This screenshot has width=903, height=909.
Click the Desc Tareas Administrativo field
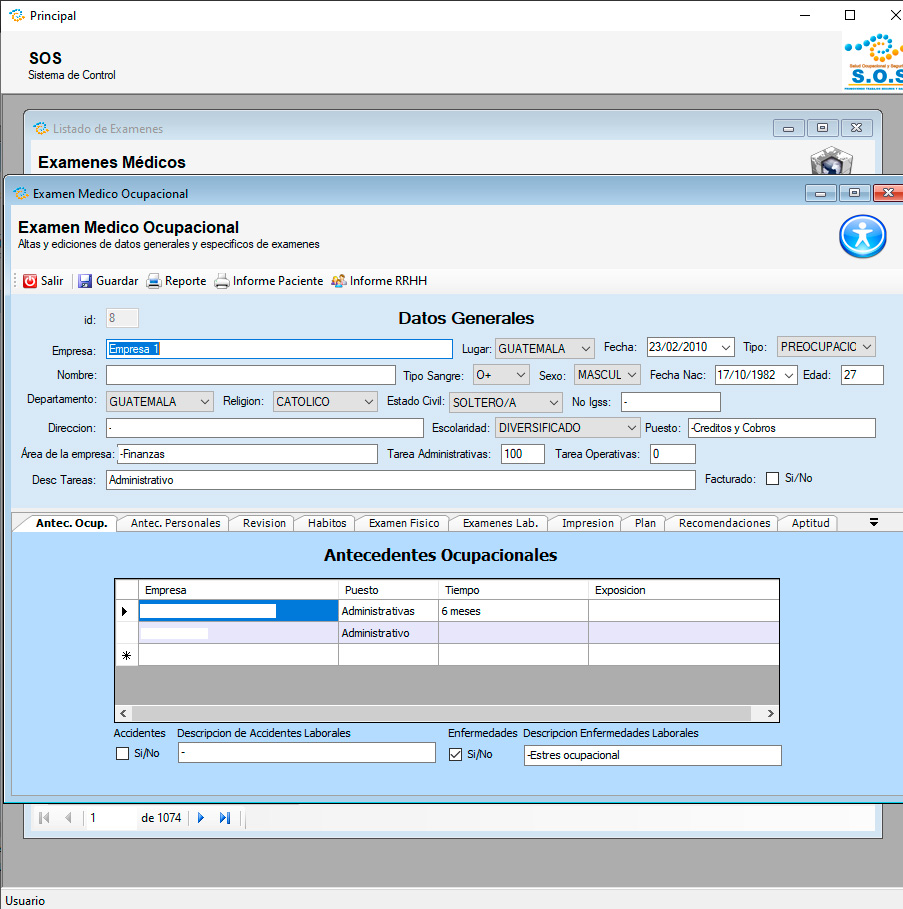tap(400, 480)
